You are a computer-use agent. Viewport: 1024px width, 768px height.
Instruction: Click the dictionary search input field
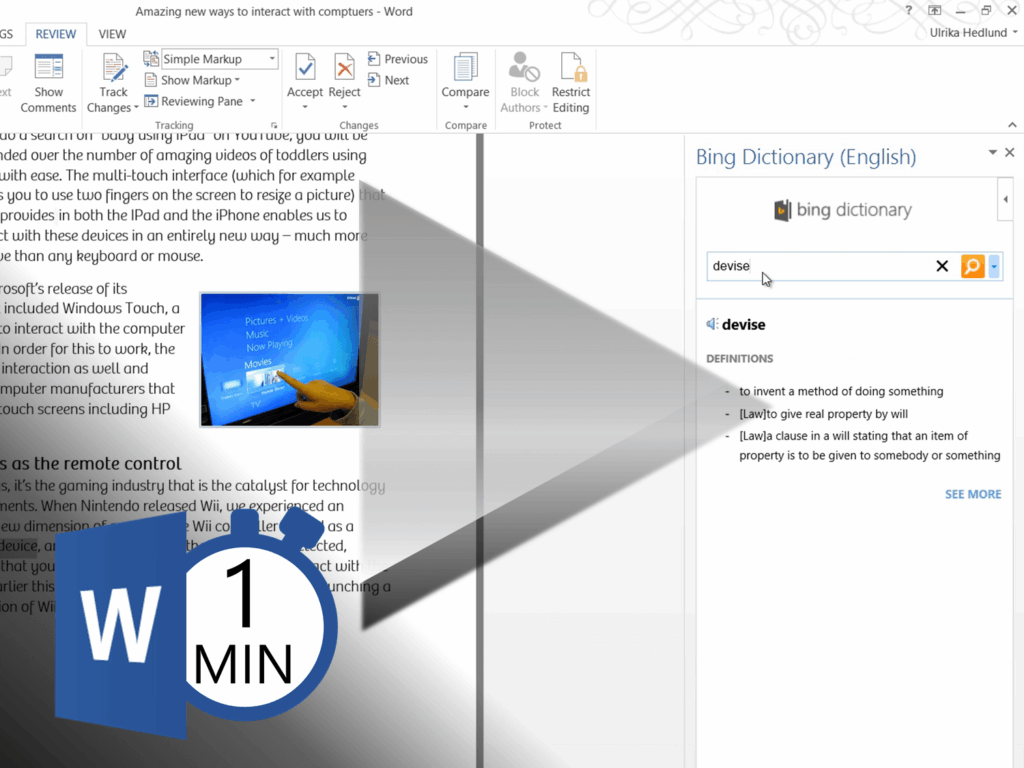[820, 266]
